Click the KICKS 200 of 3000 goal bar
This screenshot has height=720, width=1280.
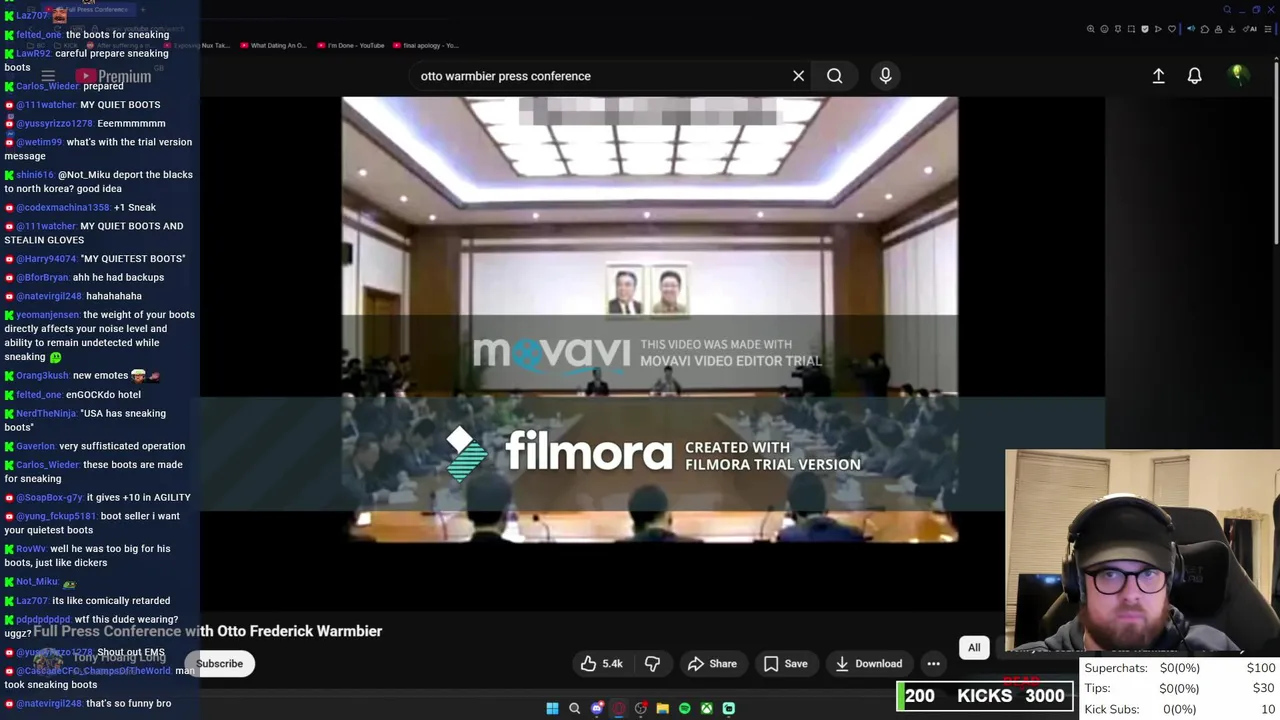985,696
